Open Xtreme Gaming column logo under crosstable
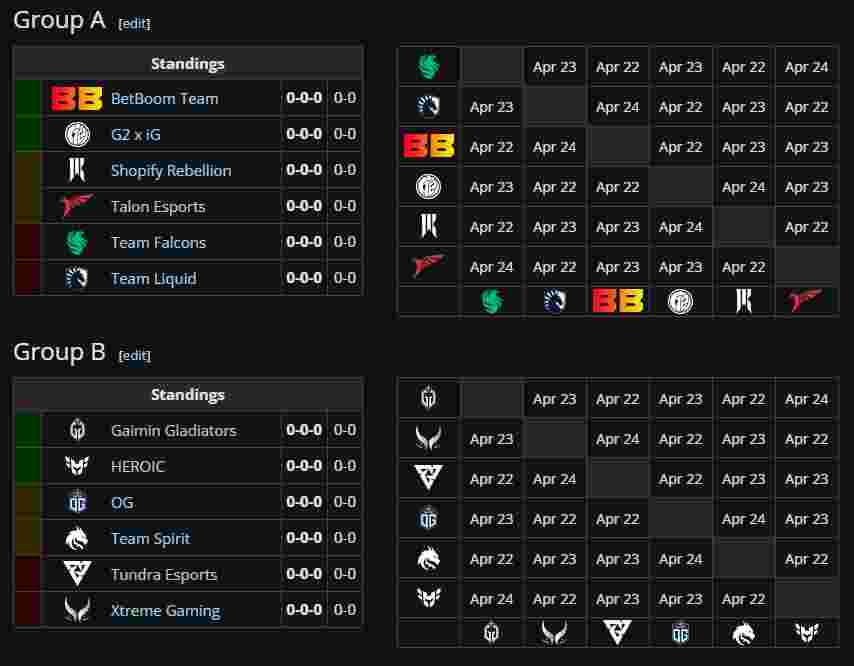The width and height of the screenshot is (854, 666). coord(554,633)
